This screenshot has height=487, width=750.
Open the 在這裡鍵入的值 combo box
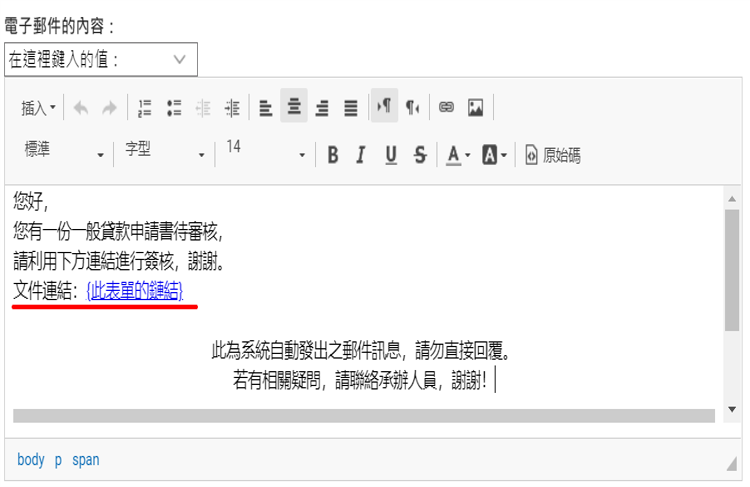[x=101, y=59]
